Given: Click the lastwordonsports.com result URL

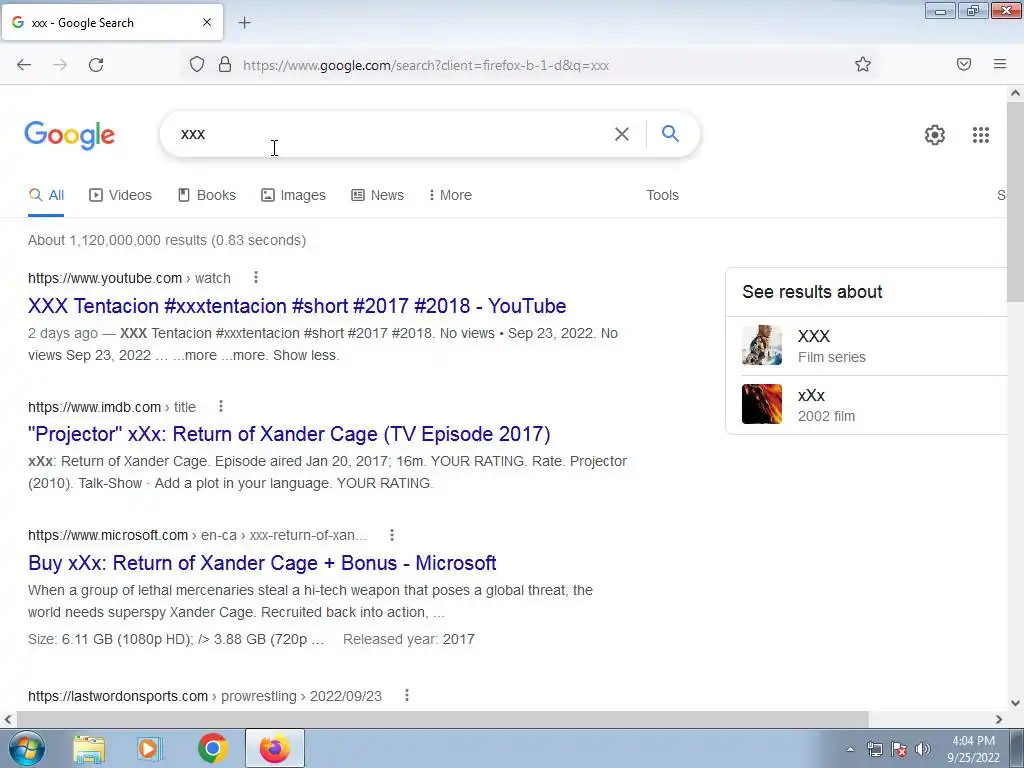Looking at the screenshot, I should pos(204,696).
